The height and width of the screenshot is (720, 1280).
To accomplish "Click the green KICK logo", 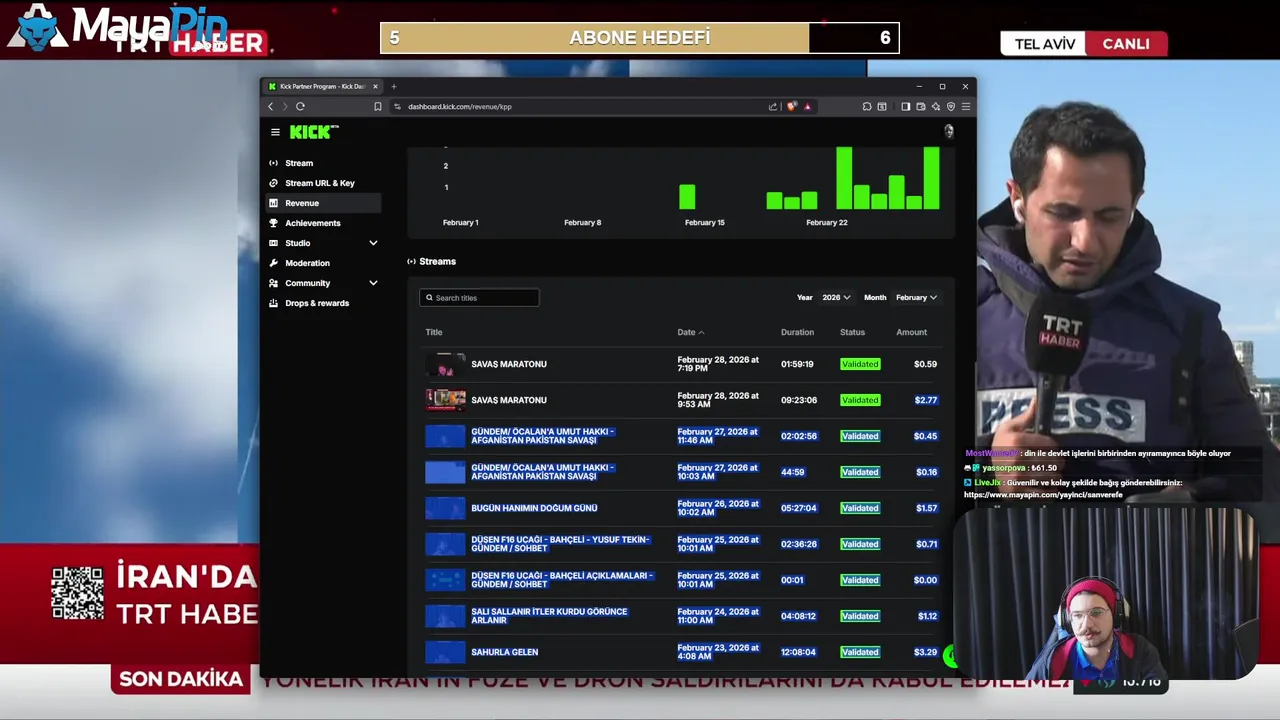I will coord(314,132).
